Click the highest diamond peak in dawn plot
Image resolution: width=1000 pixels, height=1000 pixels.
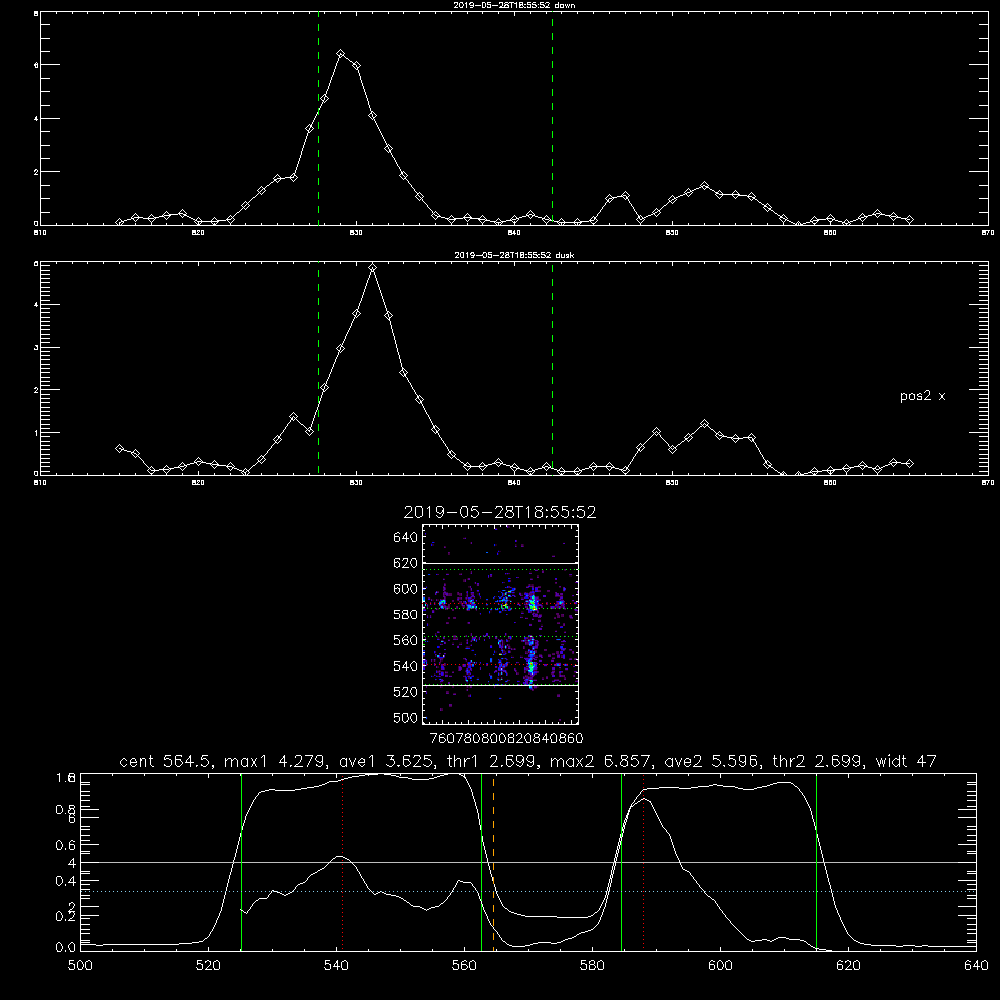(341, 54)
